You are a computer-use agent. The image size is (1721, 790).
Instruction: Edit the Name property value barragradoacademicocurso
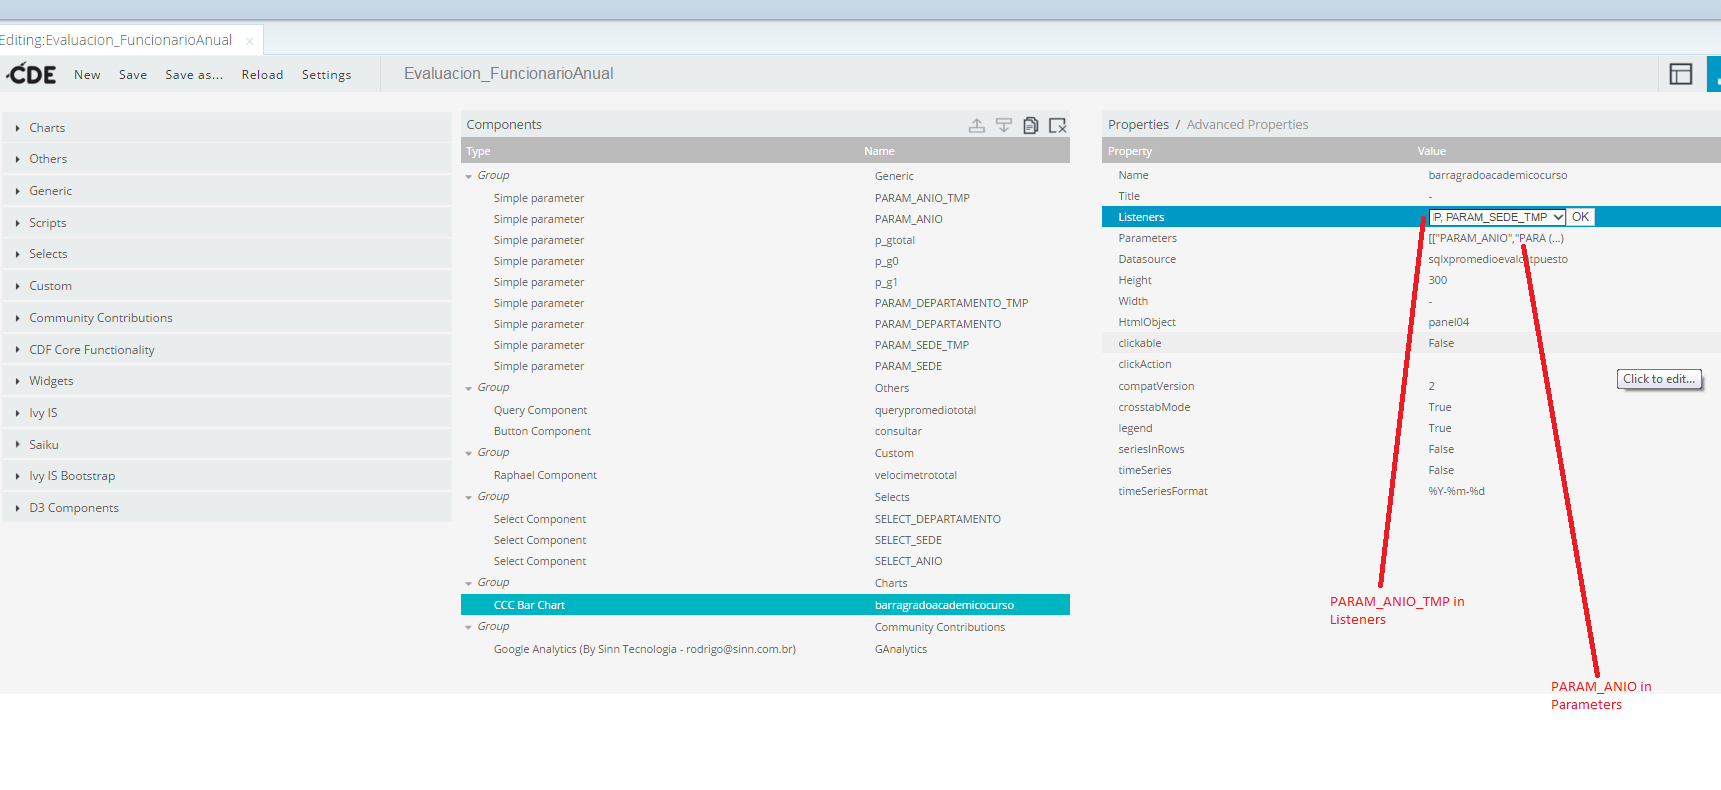[1497, 175]
